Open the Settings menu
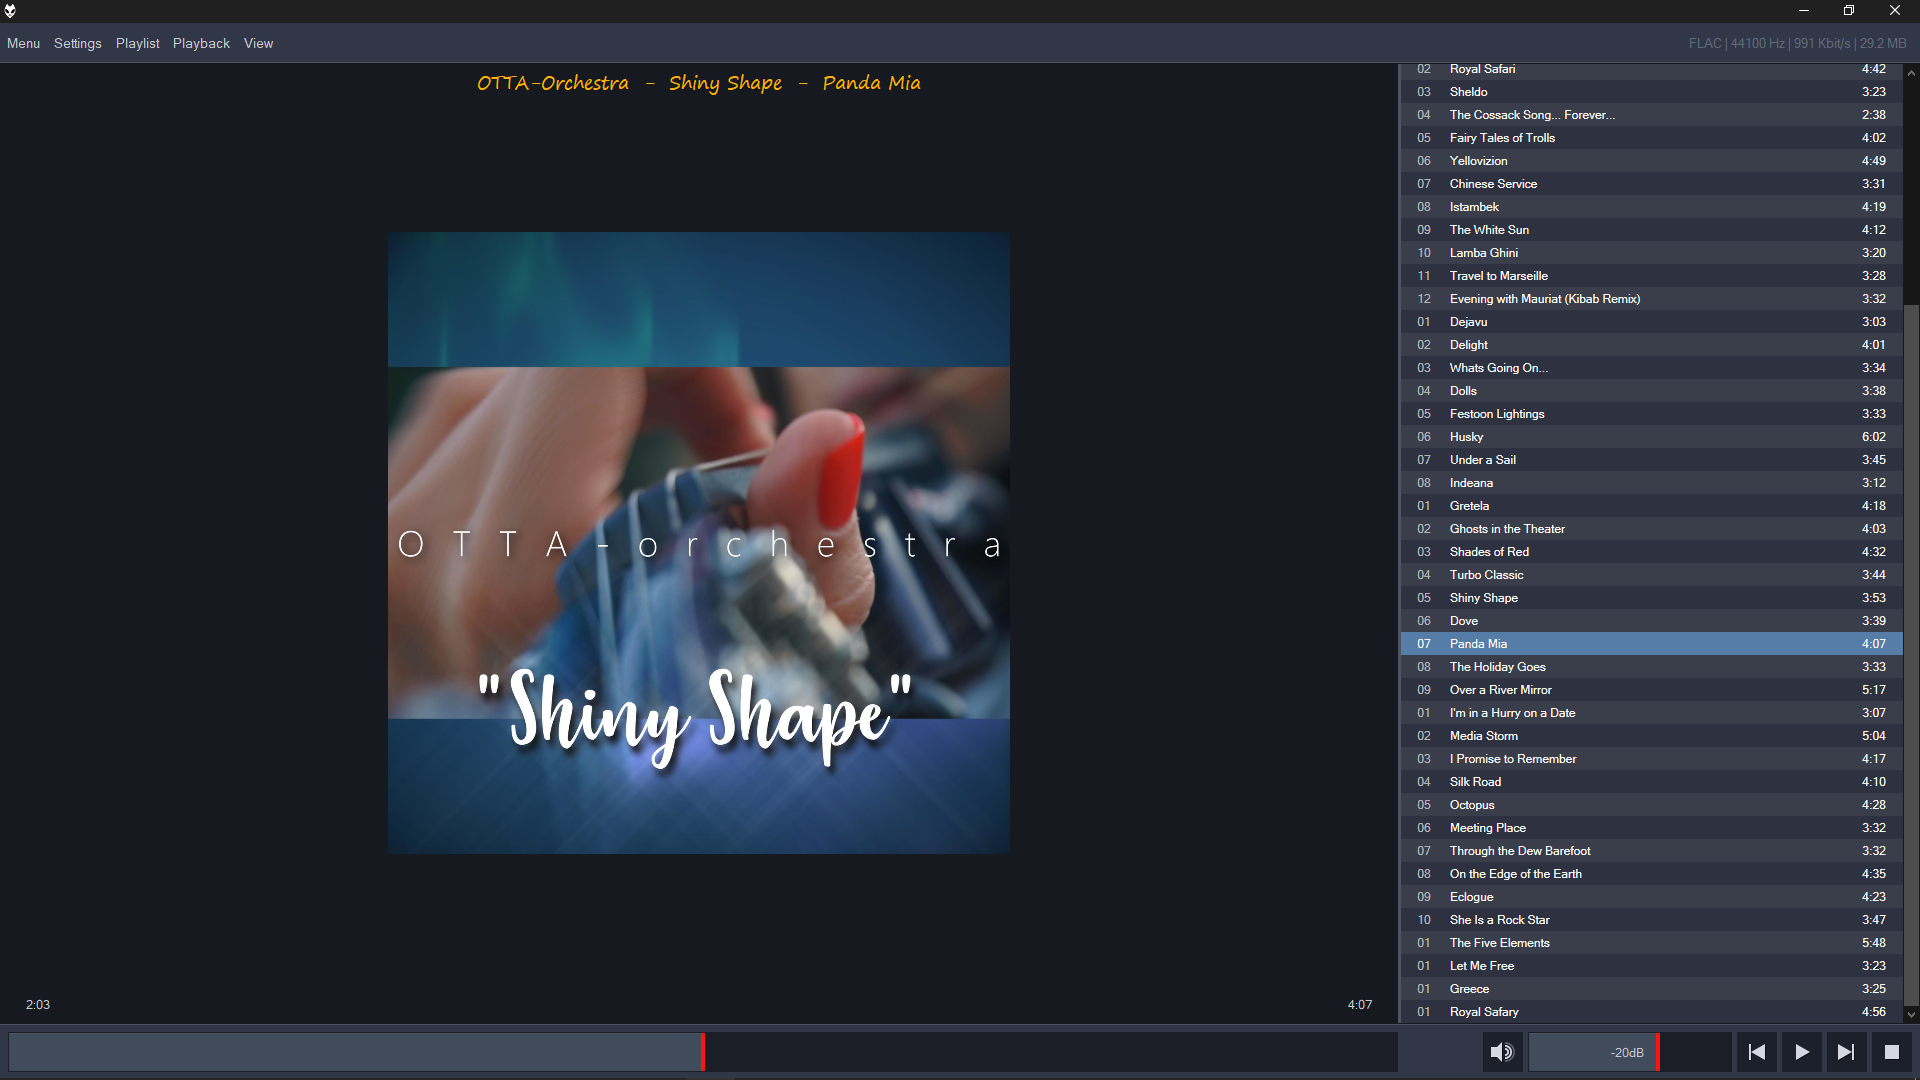Image resolution: width=1920 pixels, height=1080 pixels. coord(78,43)
